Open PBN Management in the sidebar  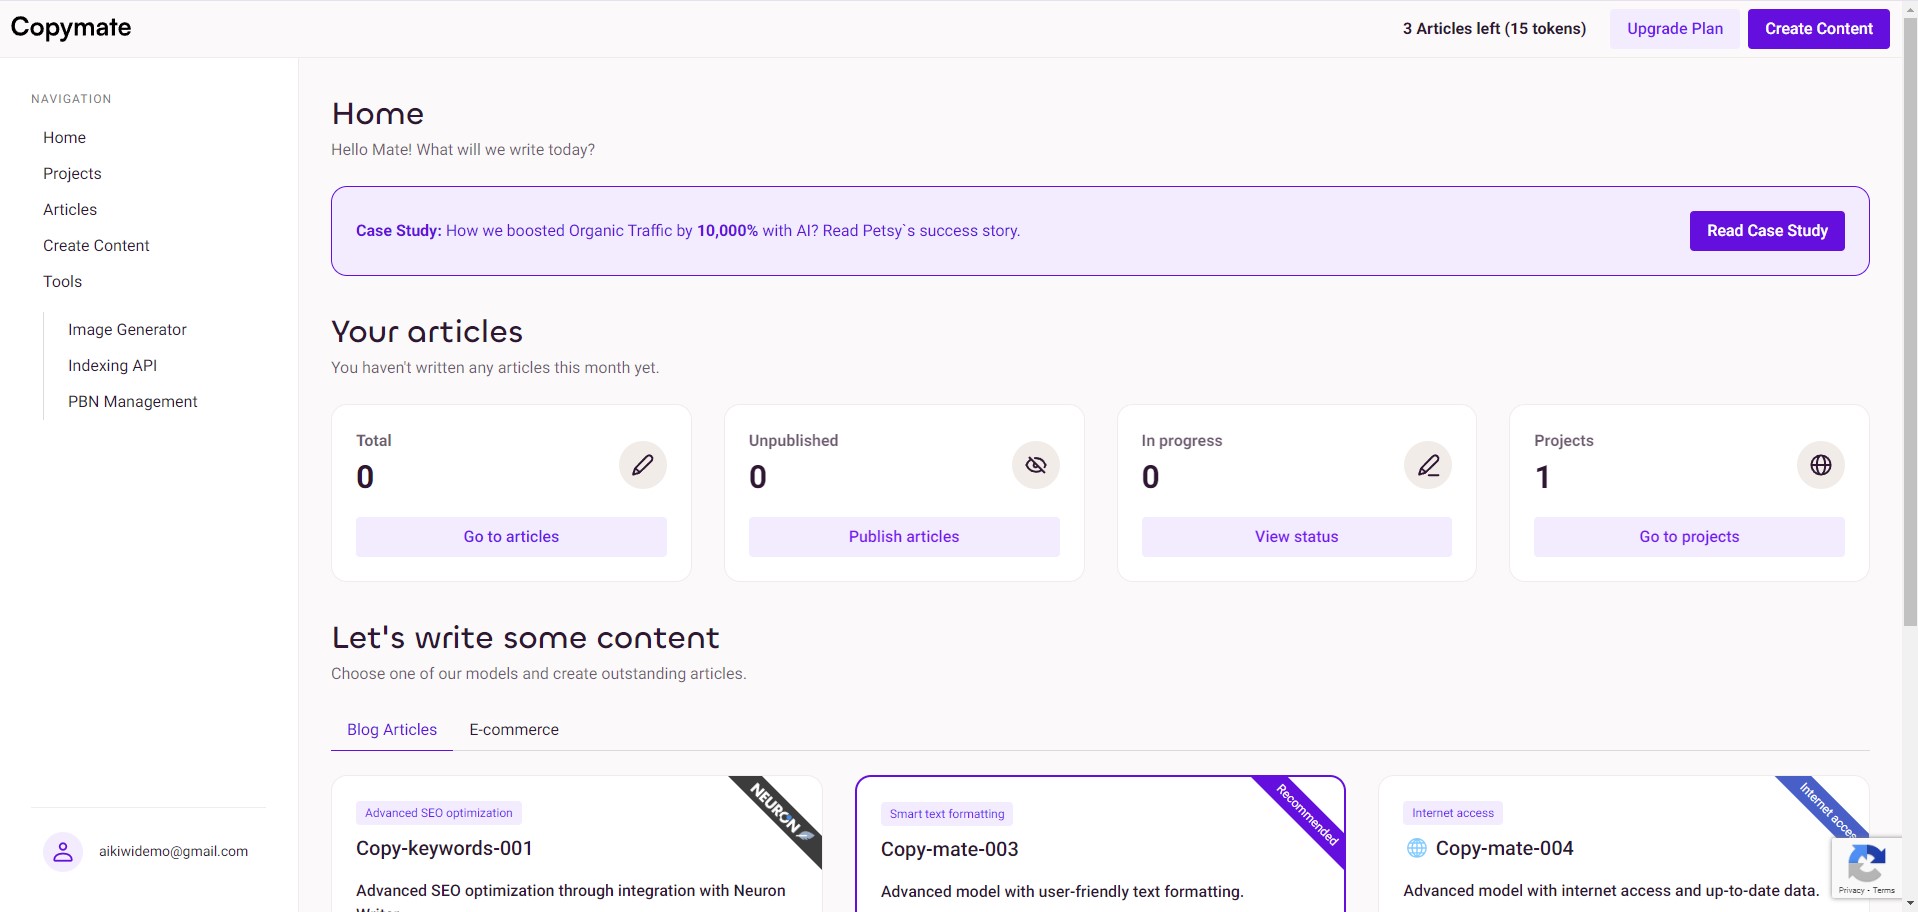(132, 401)
